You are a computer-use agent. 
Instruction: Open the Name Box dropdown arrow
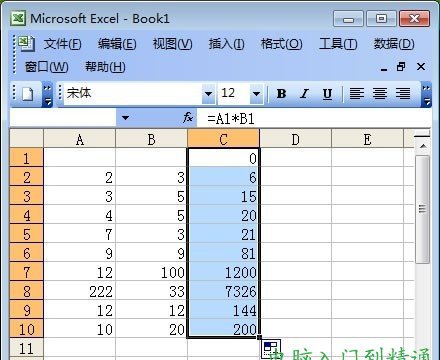click(x=125, y=118)
